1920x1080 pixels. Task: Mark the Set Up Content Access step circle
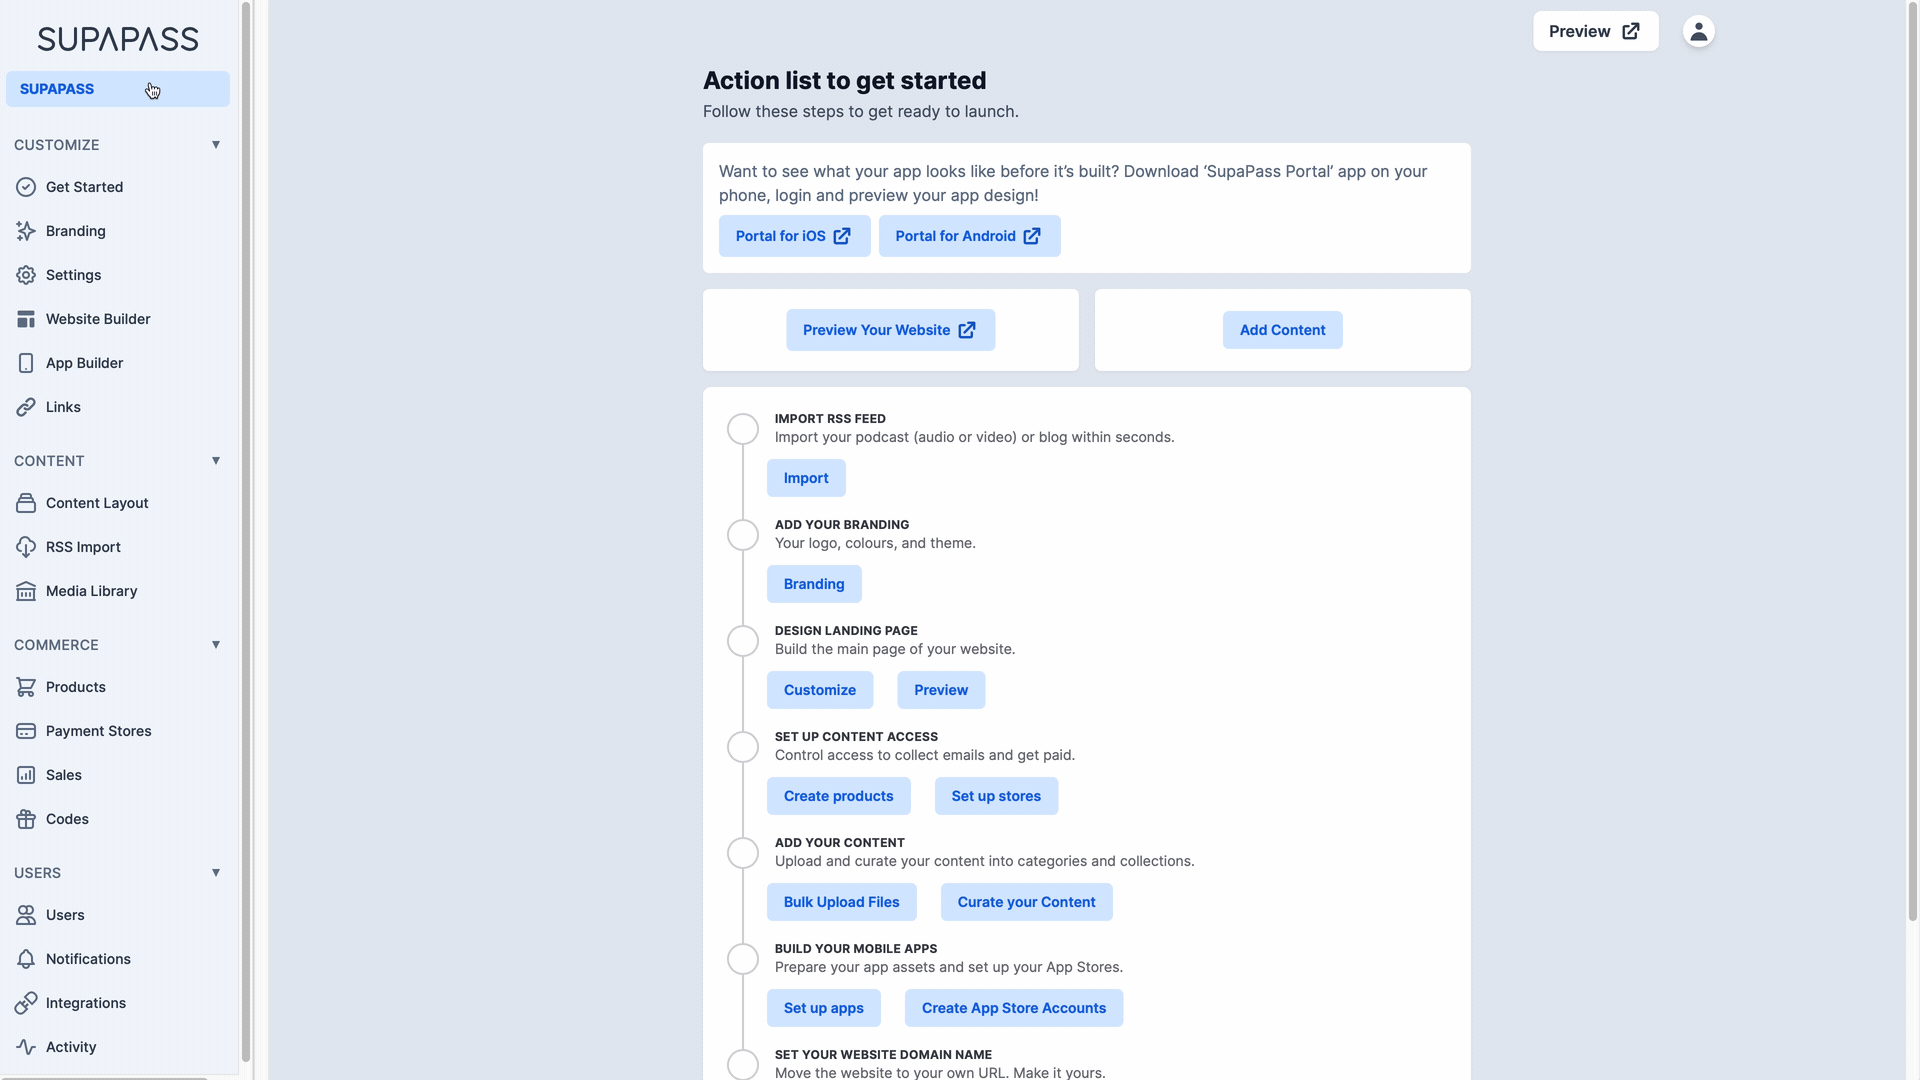(x=742, y=747)
